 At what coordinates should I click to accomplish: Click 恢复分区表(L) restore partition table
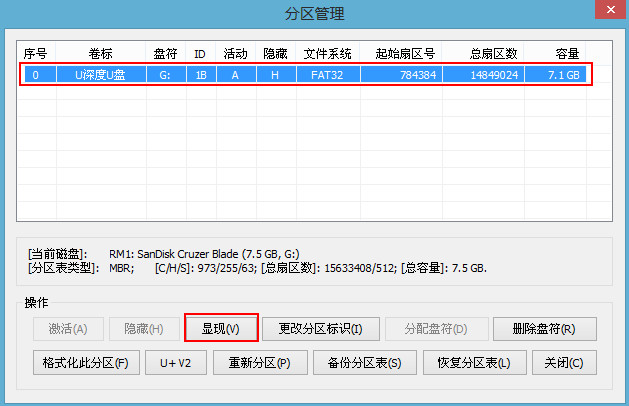pos(475,363)
